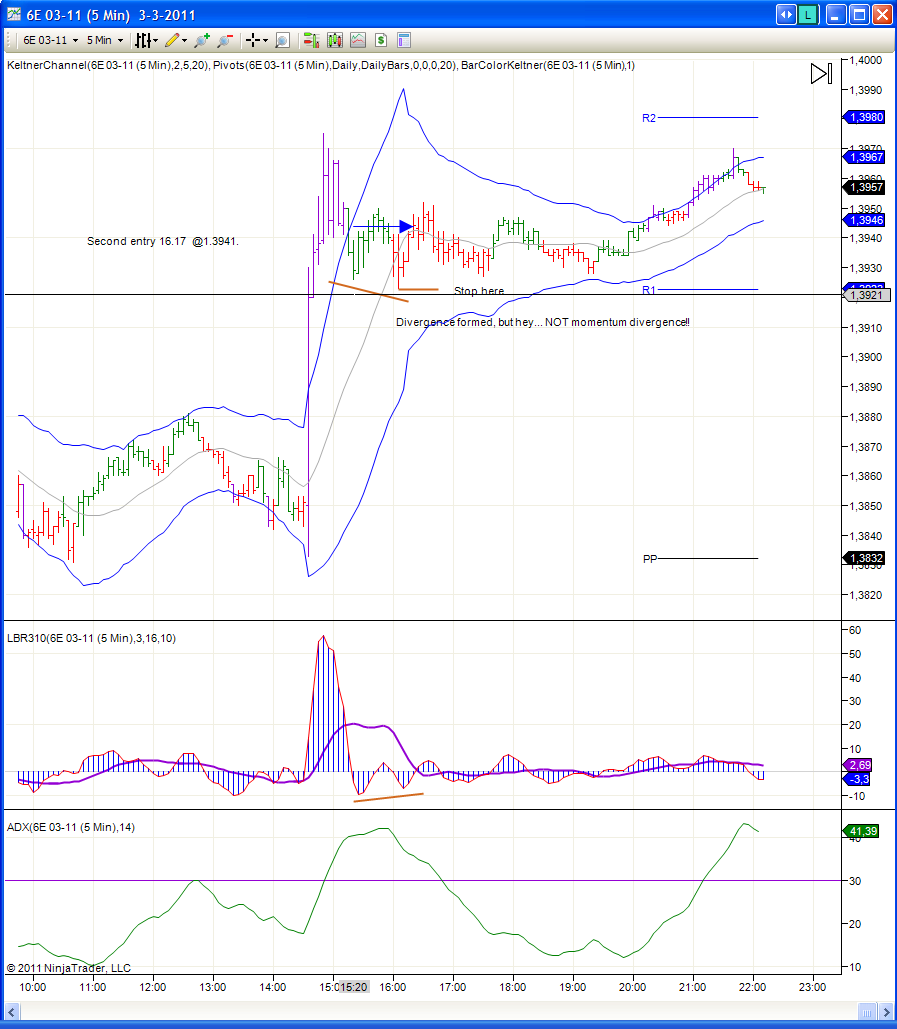Click the chart window icon in title bar
This screenshot has height=1029, width=897.
[x=14, y=14]
